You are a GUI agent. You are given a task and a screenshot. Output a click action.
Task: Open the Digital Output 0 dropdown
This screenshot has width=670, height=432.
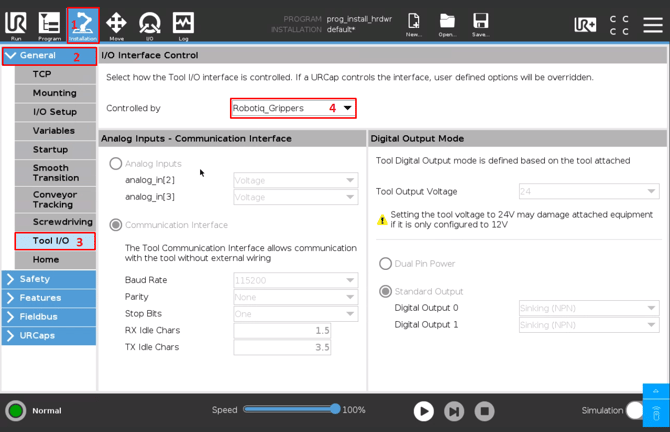pyautogui.click(x=589, y=308)
